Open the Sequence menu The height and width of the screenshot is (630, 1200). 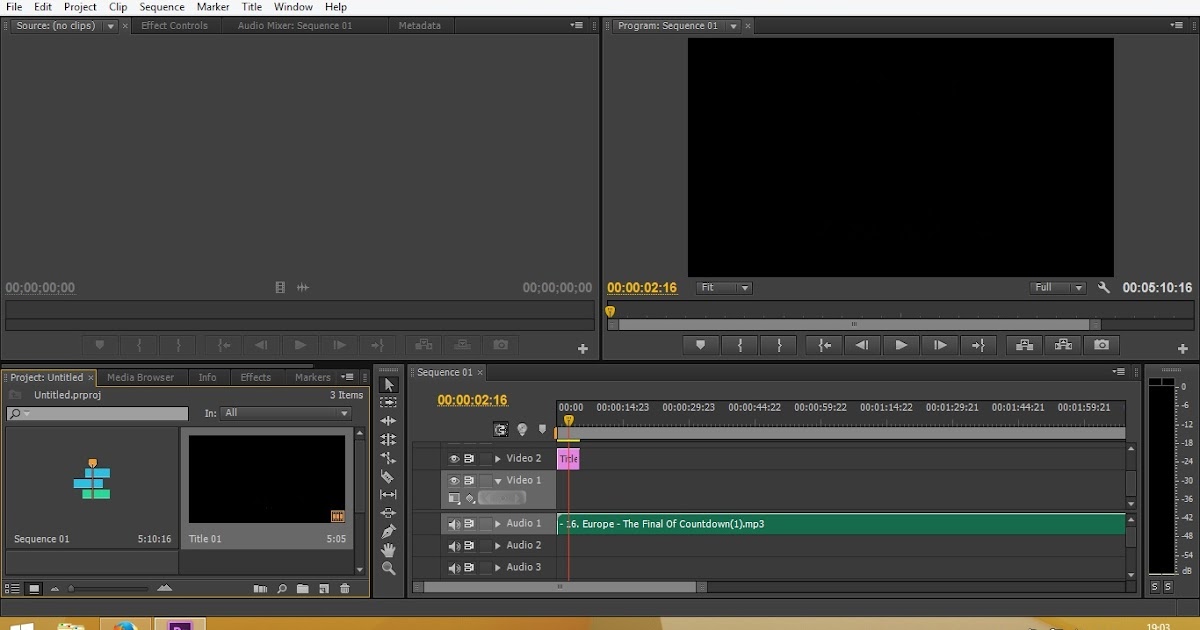pos(161,7)
